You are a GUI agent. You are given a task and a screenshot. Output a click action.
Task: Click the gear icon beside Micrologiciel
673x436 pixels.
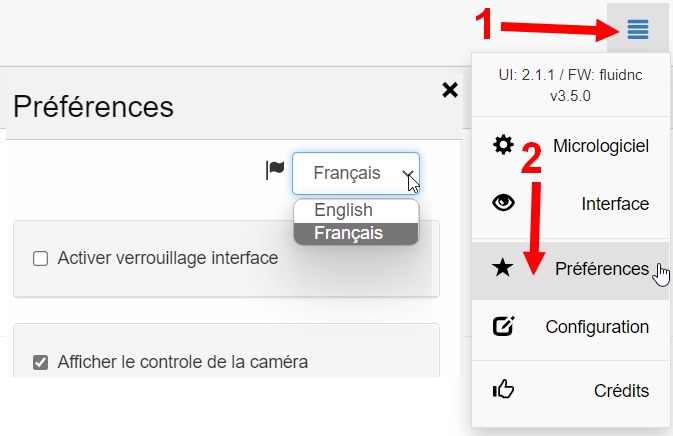click(503, 145)
